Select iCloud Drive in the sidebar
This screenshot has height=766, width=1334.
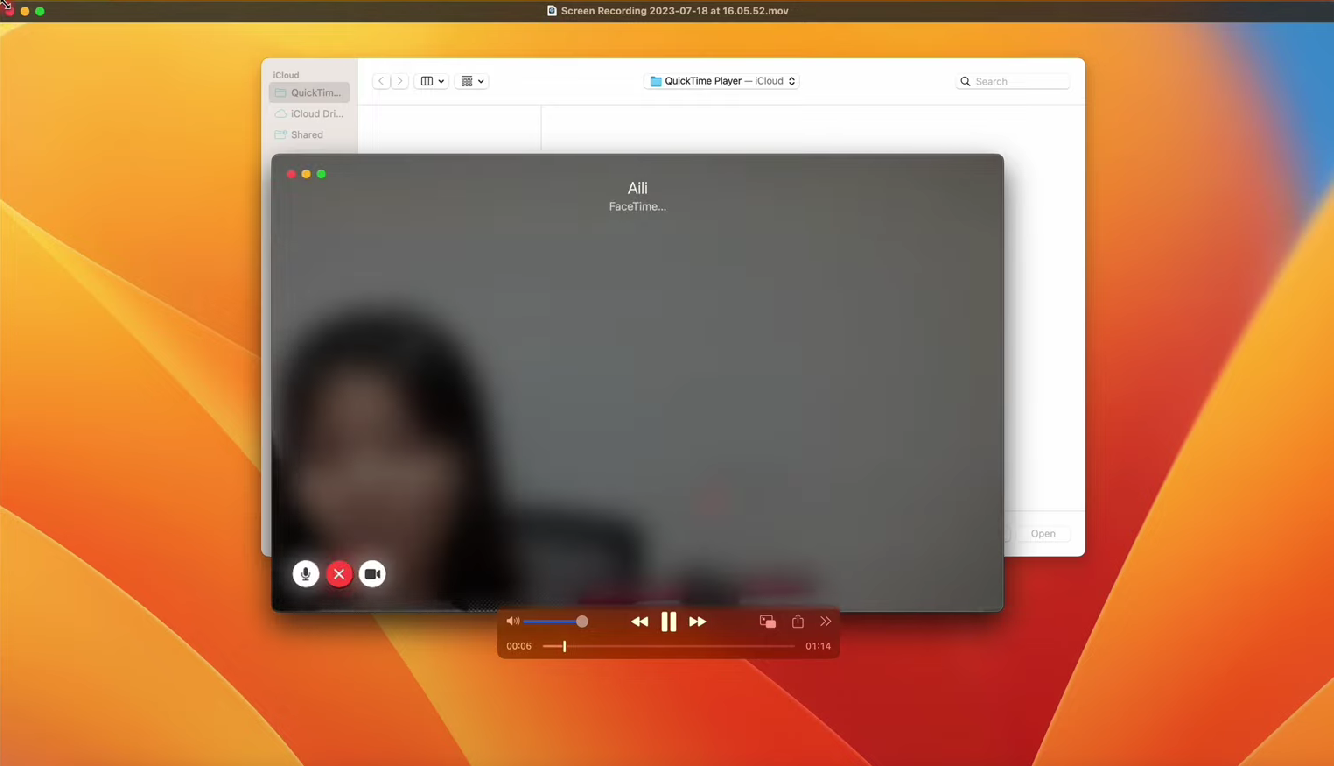pos(309,114)
